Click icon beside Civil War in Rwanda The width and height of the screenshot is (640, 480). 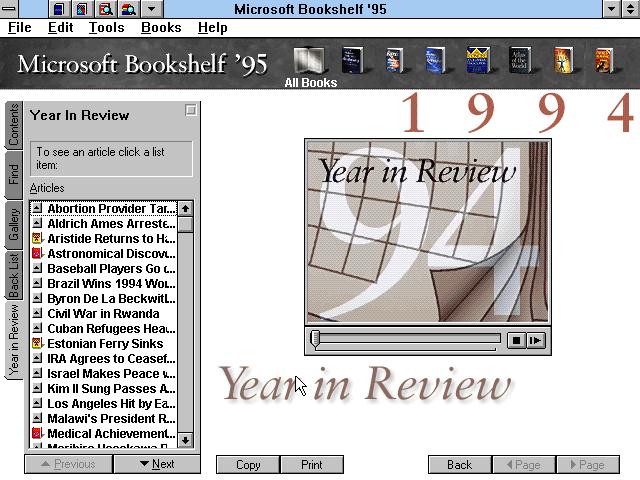pyautogui.click(x=37, y=313)
